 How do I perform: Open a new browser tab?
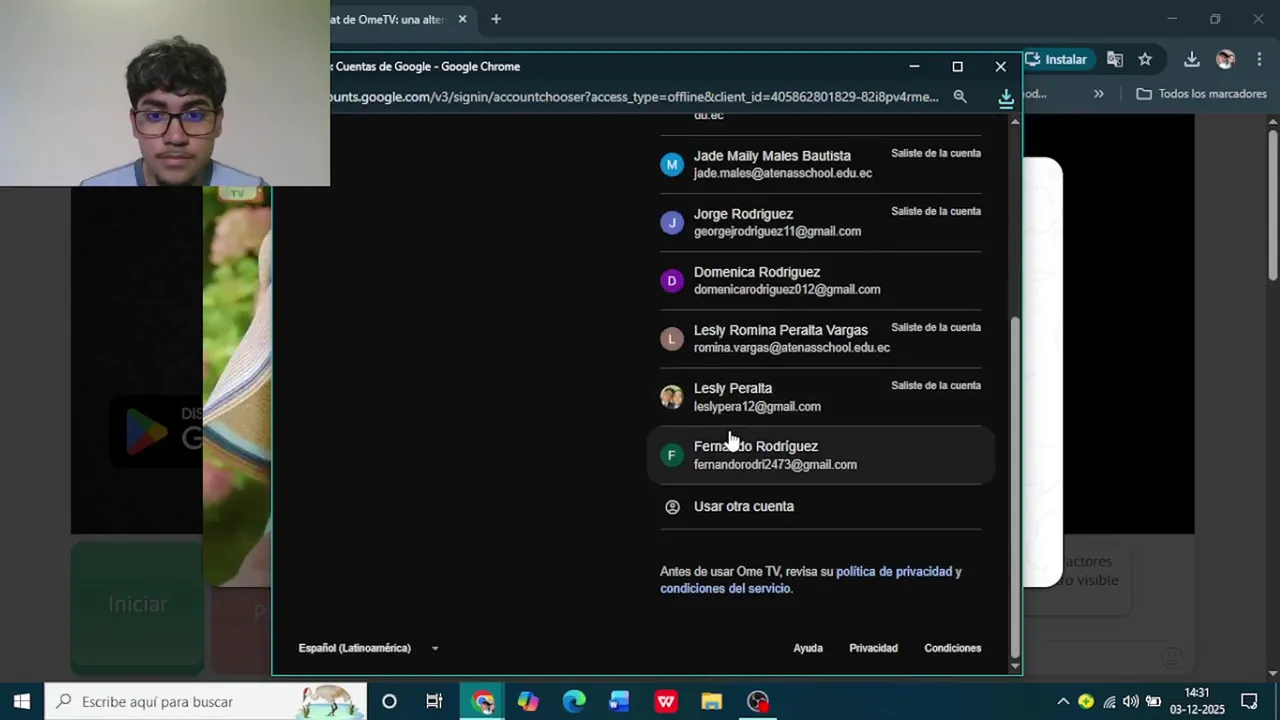(496, 19)
